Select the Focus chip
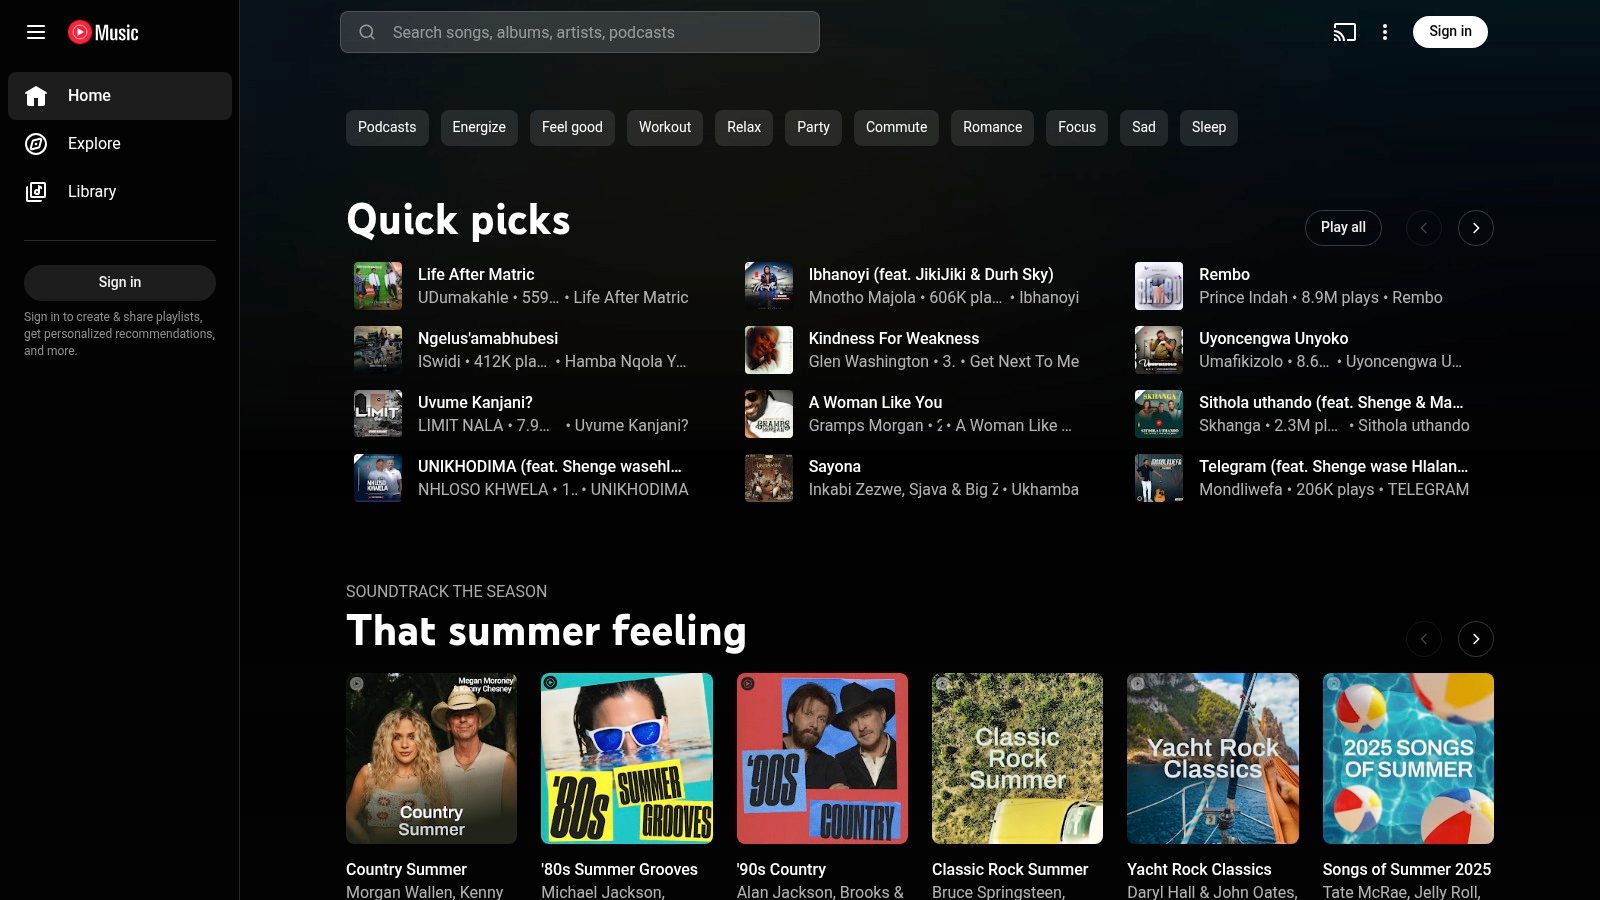This screenshot has height=900, width=1600. coord(1077,127)
